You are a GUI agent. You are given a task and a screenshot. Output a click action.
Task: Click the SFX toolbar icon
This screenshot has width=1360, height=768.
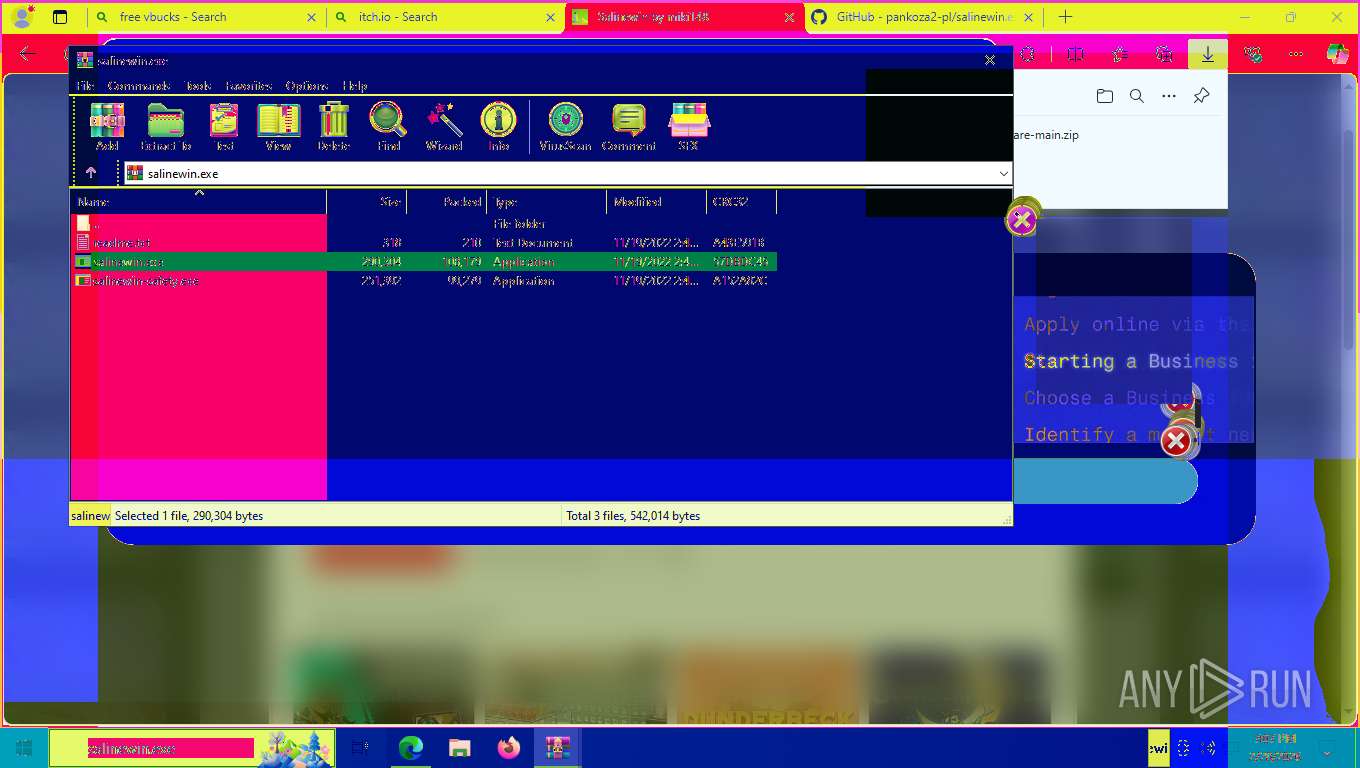pos(688,127)
